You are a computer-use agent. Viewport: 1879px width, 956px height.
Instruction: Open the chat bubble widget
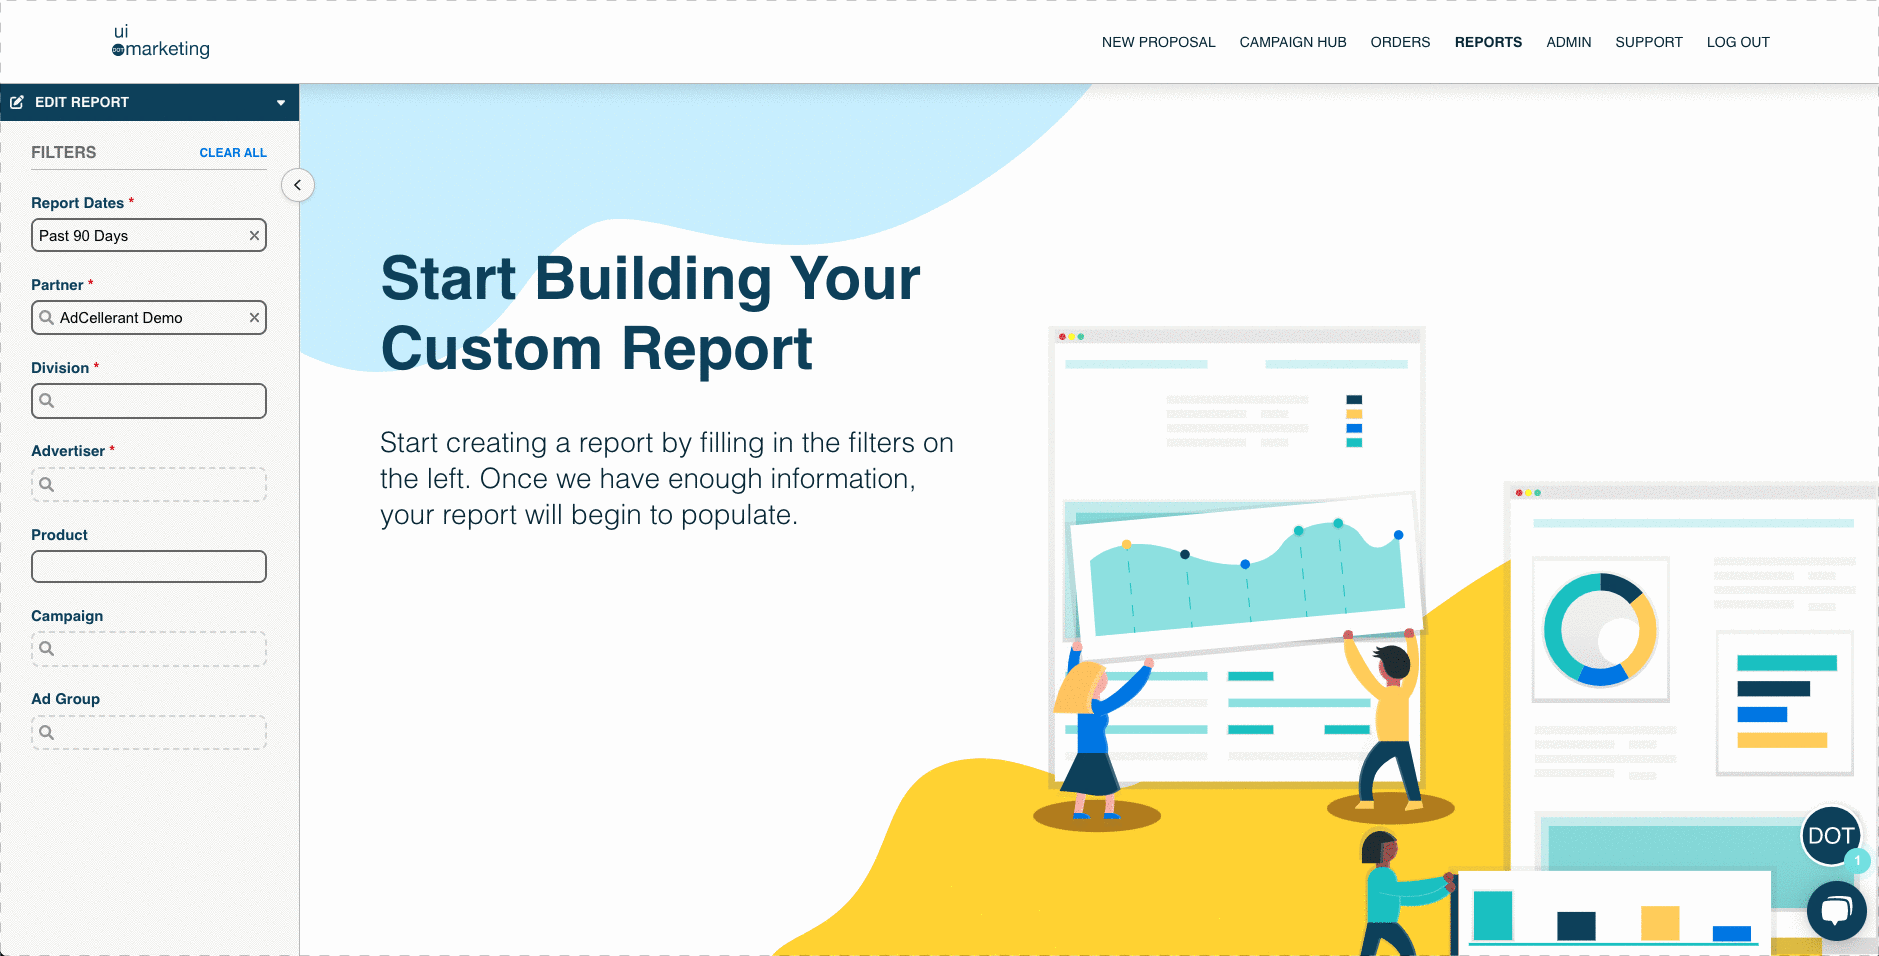click(x=1836, y=909)
